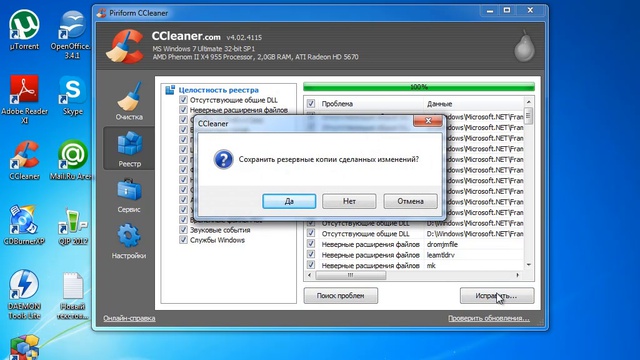Select the leamtldrv data cell

[440, 255]
